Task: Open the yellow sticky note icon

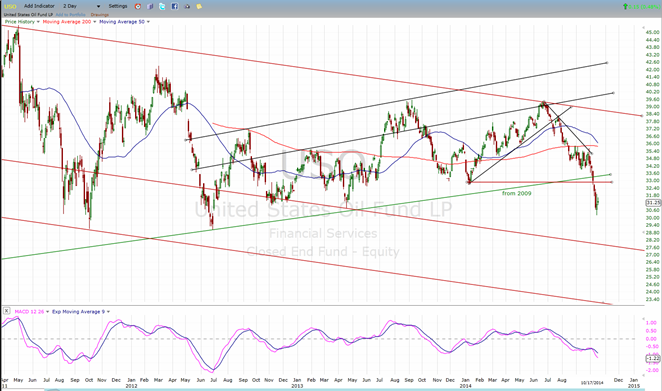Action: pos(199,6)
